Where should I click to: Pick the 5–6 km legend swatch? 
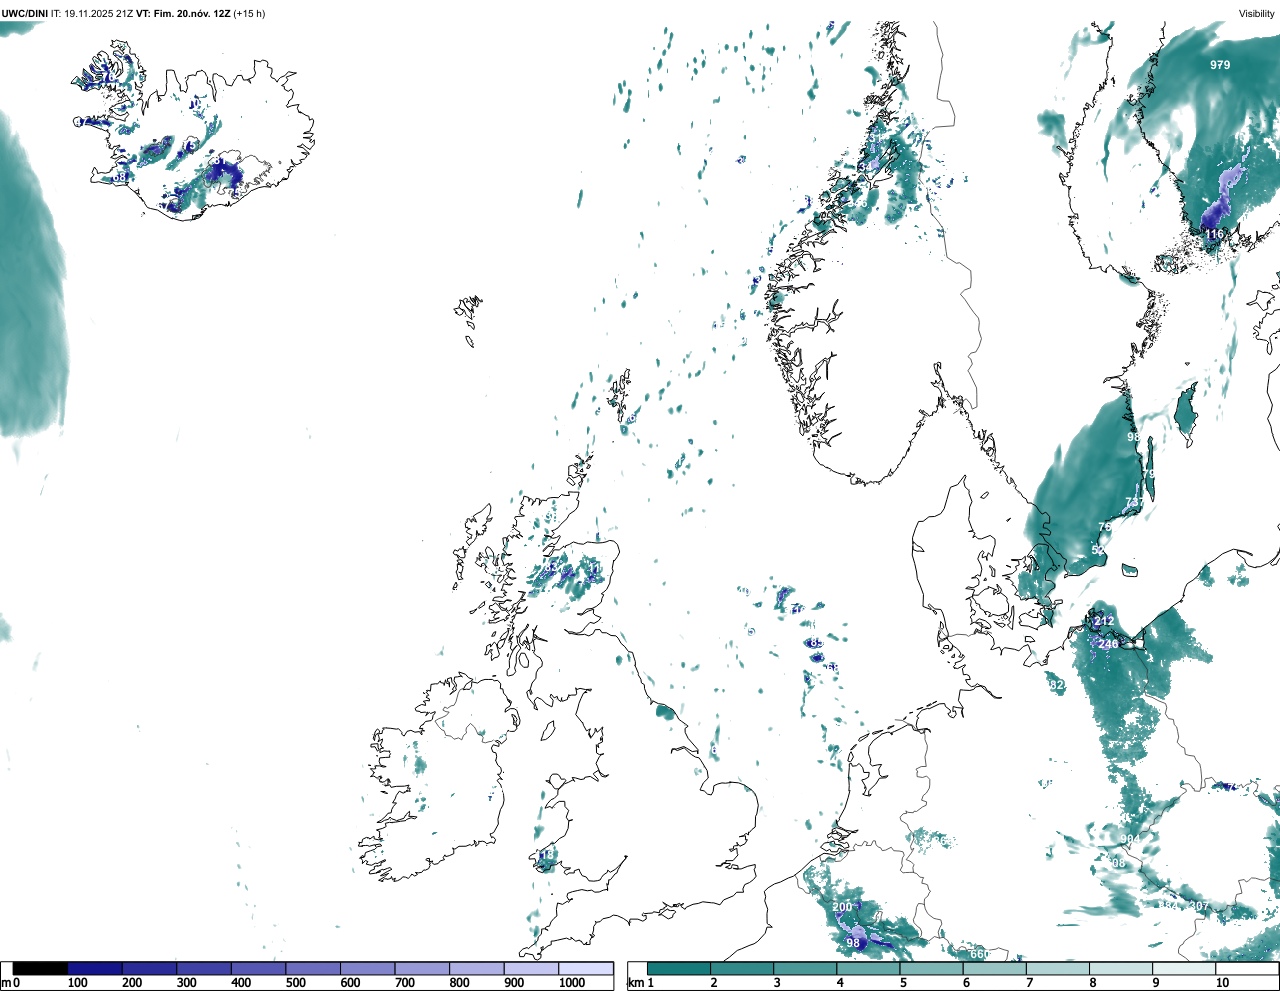click(931, 968)
